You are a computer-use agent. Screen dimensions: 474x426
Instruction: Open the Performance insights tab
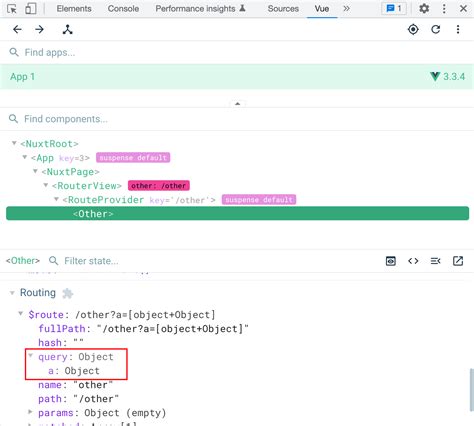[200, 9]
